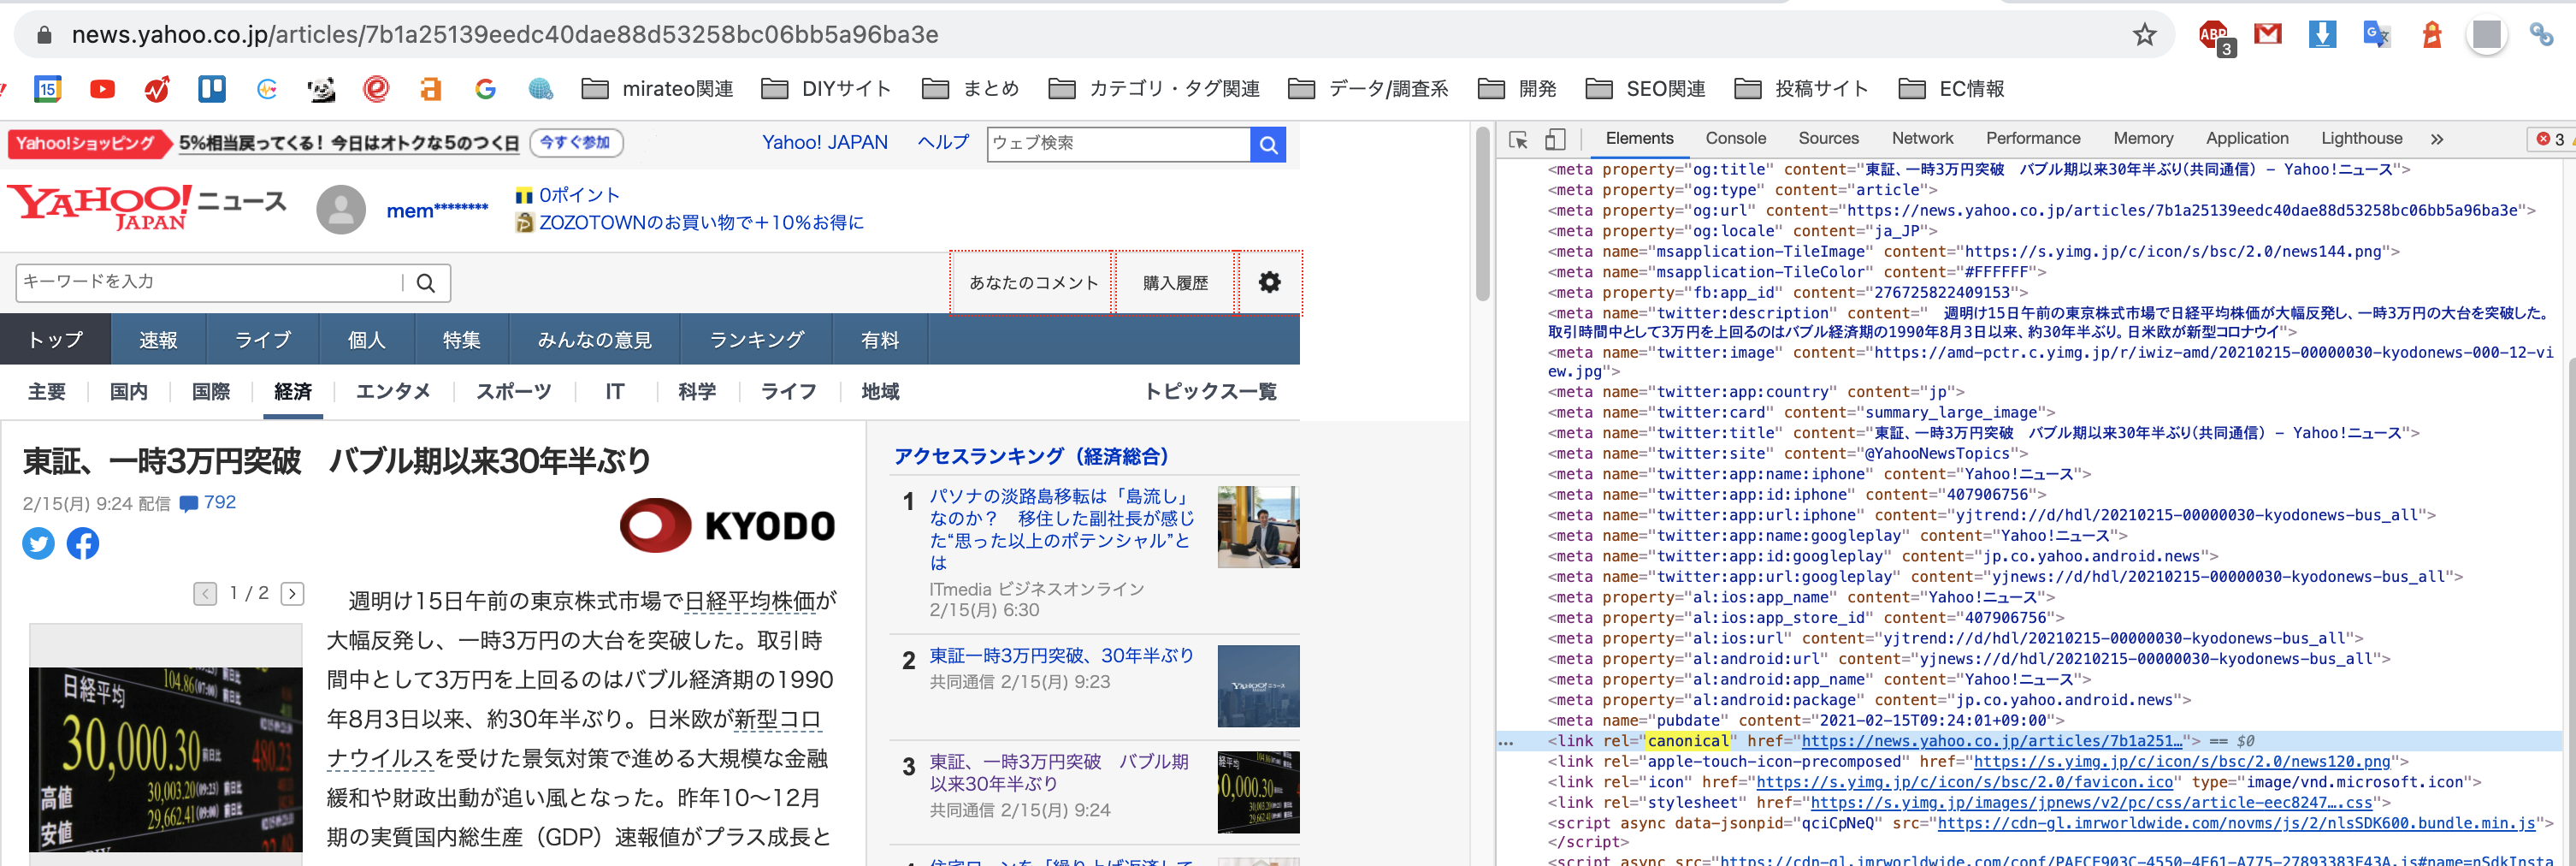Open the panda icon bookmark
Image resolution: width=2576 pixels, height=866 pixels.
point(321,89)
